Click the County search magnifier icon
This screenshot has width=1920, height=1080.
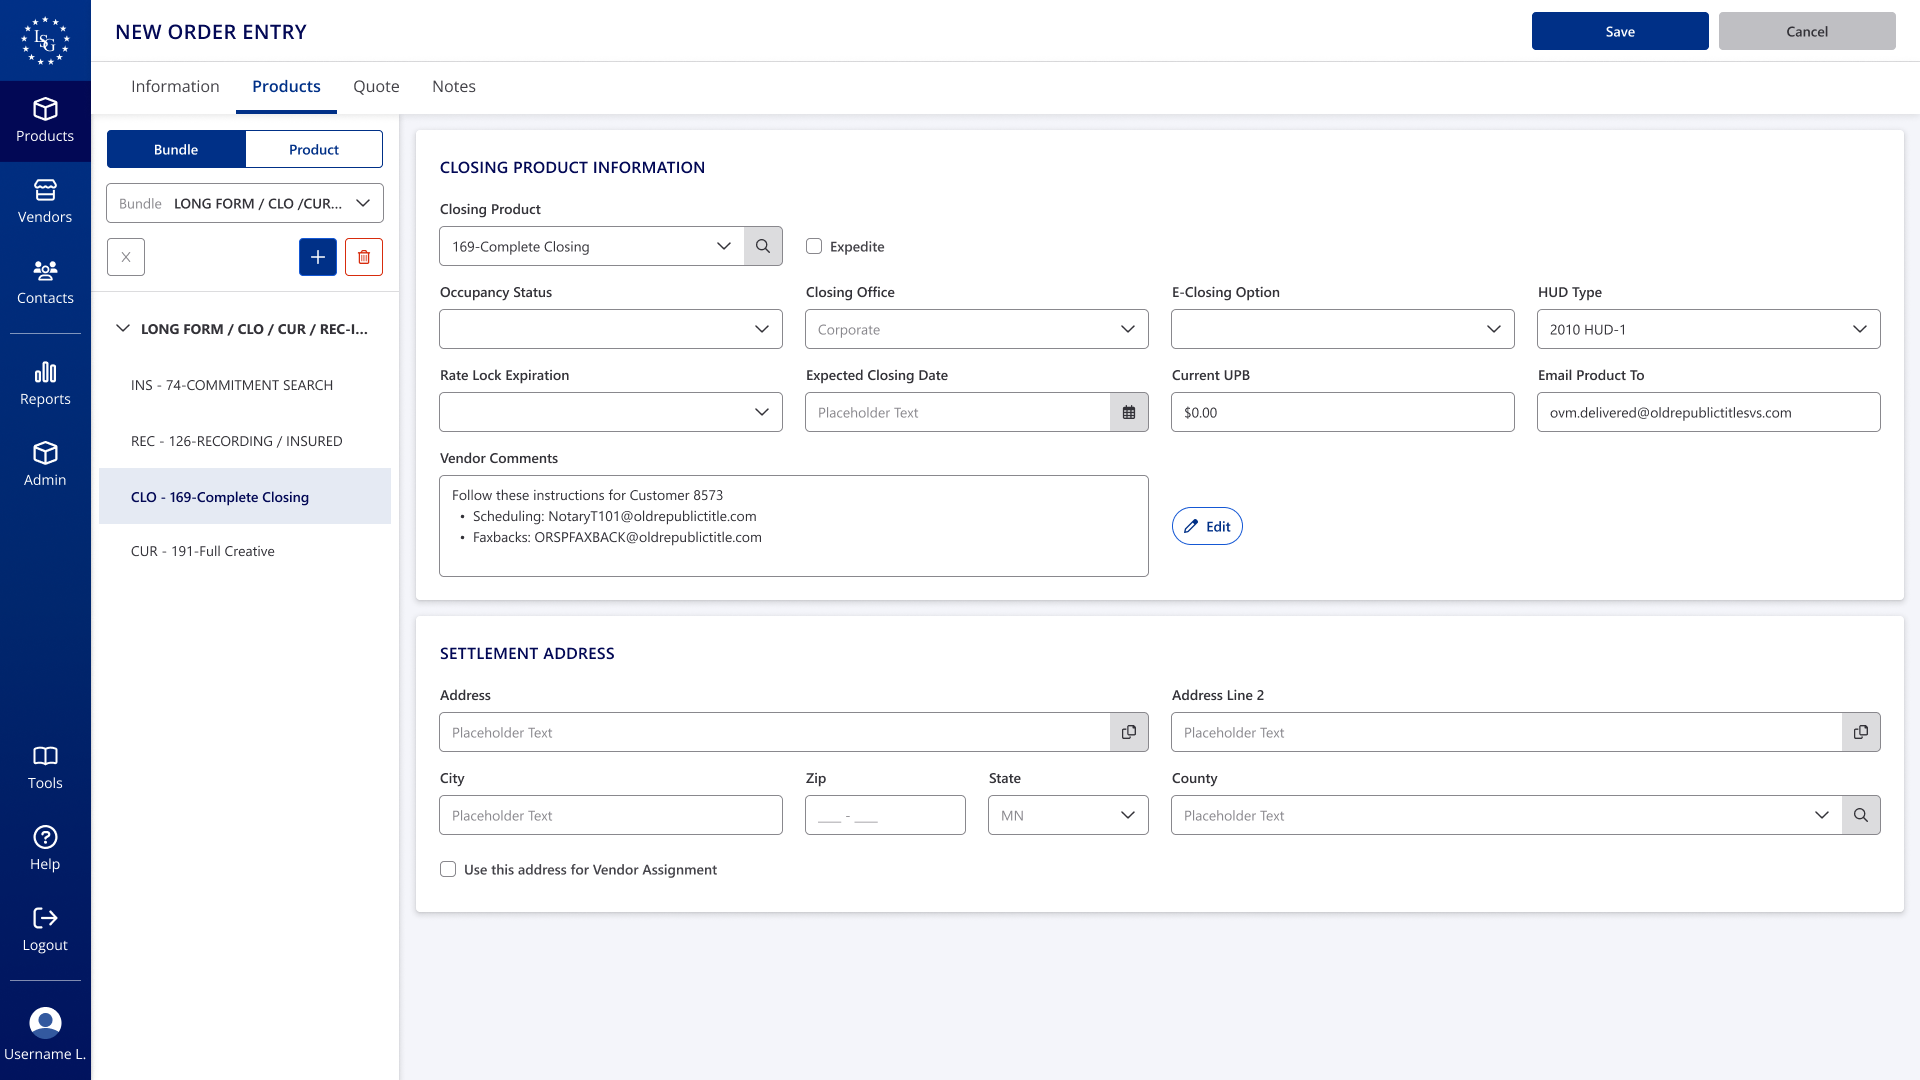[1861, 815]
